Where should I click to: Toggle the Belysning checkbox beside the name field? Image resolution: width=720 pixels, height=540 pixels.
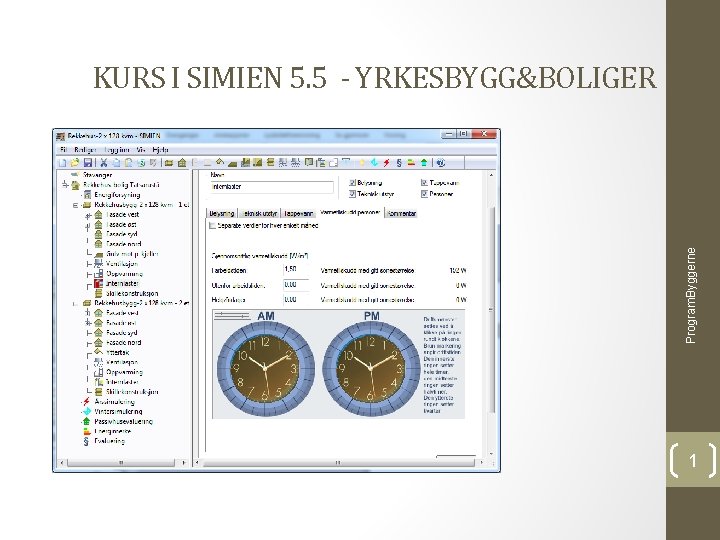tap(352, 183)
